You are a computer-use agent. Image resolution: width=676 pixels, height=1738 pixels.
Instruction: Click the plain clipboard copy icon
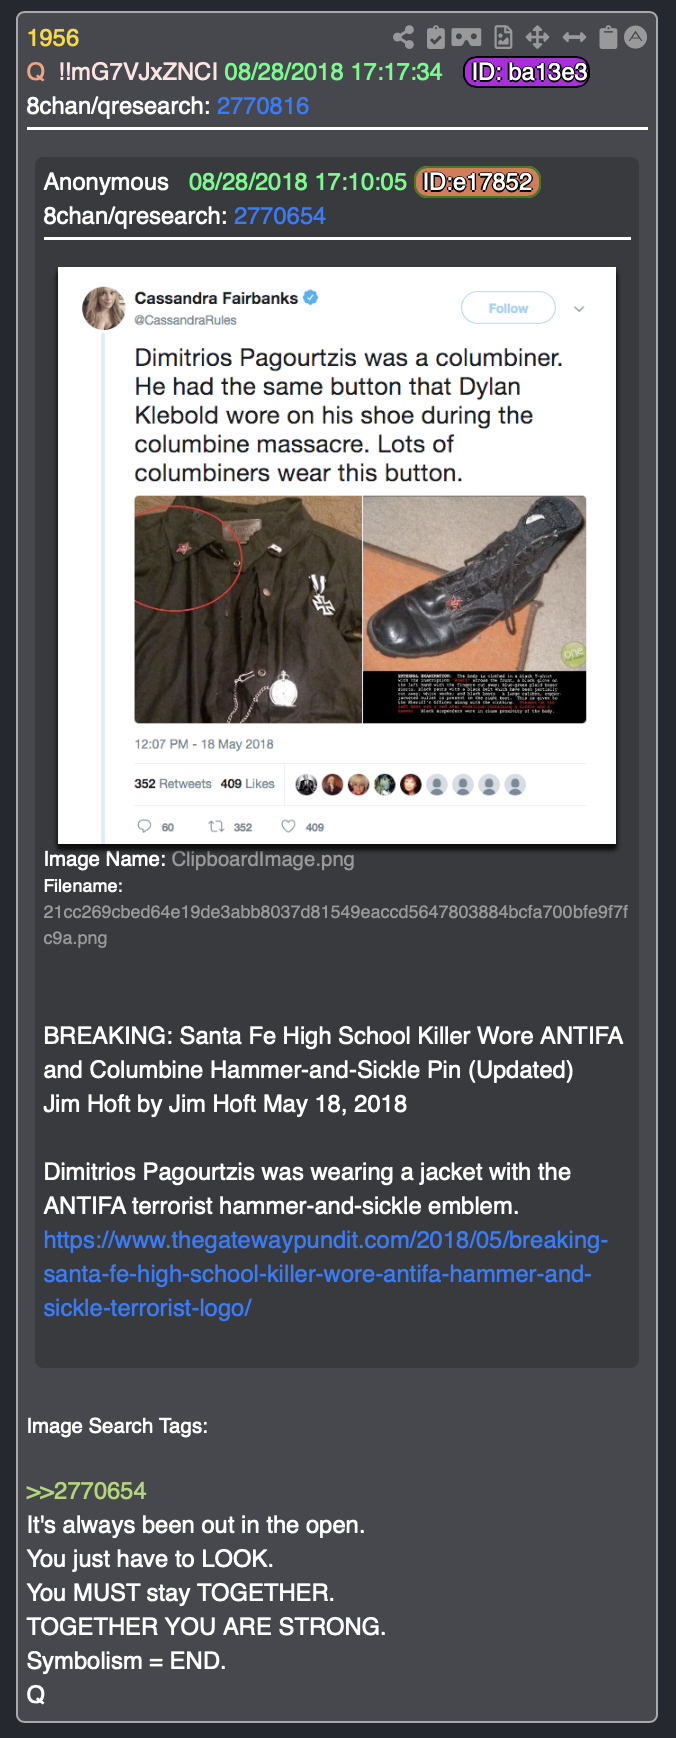tap(607, 38)
